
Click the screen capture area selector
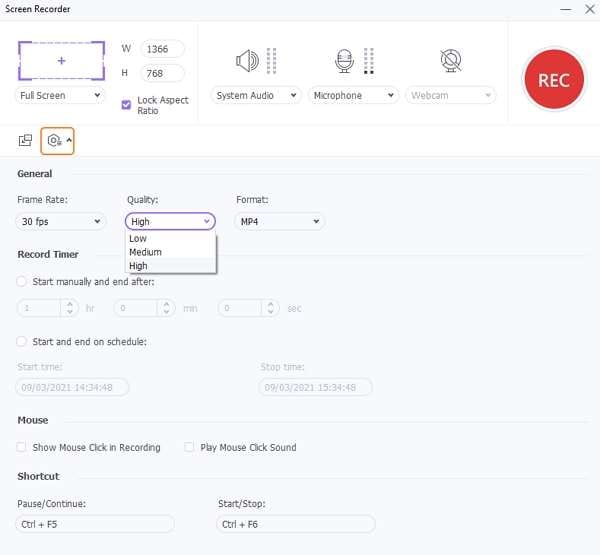click(61, 61)
